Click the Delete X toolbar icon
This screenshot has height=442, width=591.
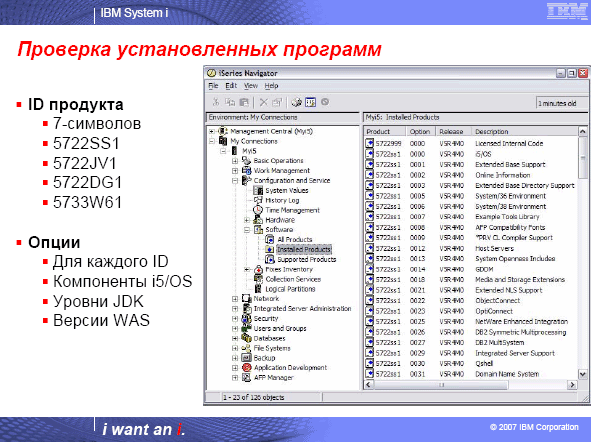tap(263, 102)
